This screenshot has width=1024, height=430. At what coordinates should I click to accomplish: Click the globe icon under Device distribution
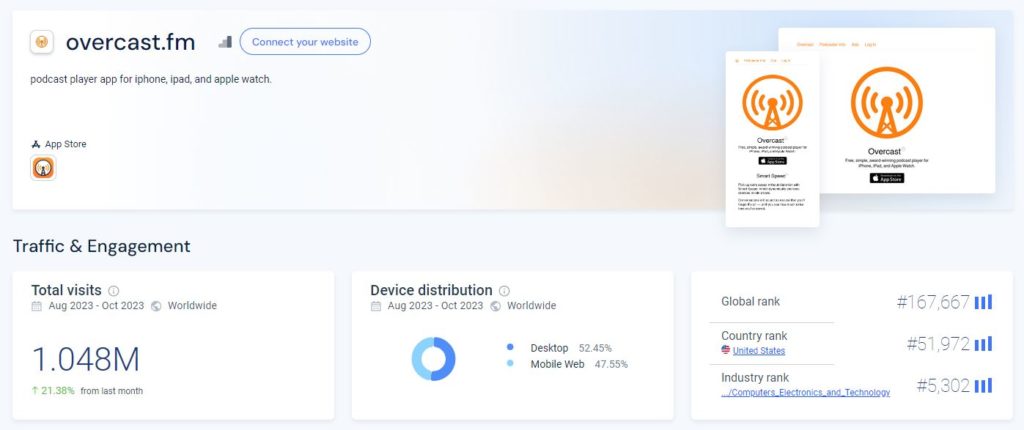[x=495, y=306]
